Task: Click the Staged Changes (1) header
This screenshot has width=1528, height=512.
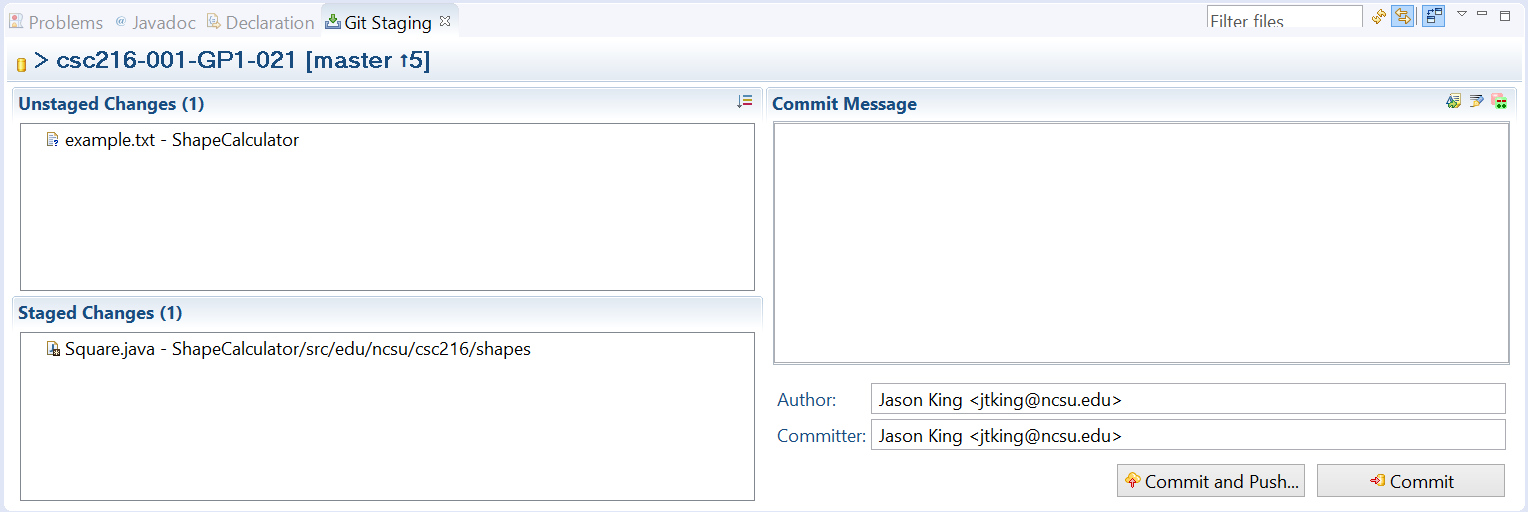Action: pos(100,312)
